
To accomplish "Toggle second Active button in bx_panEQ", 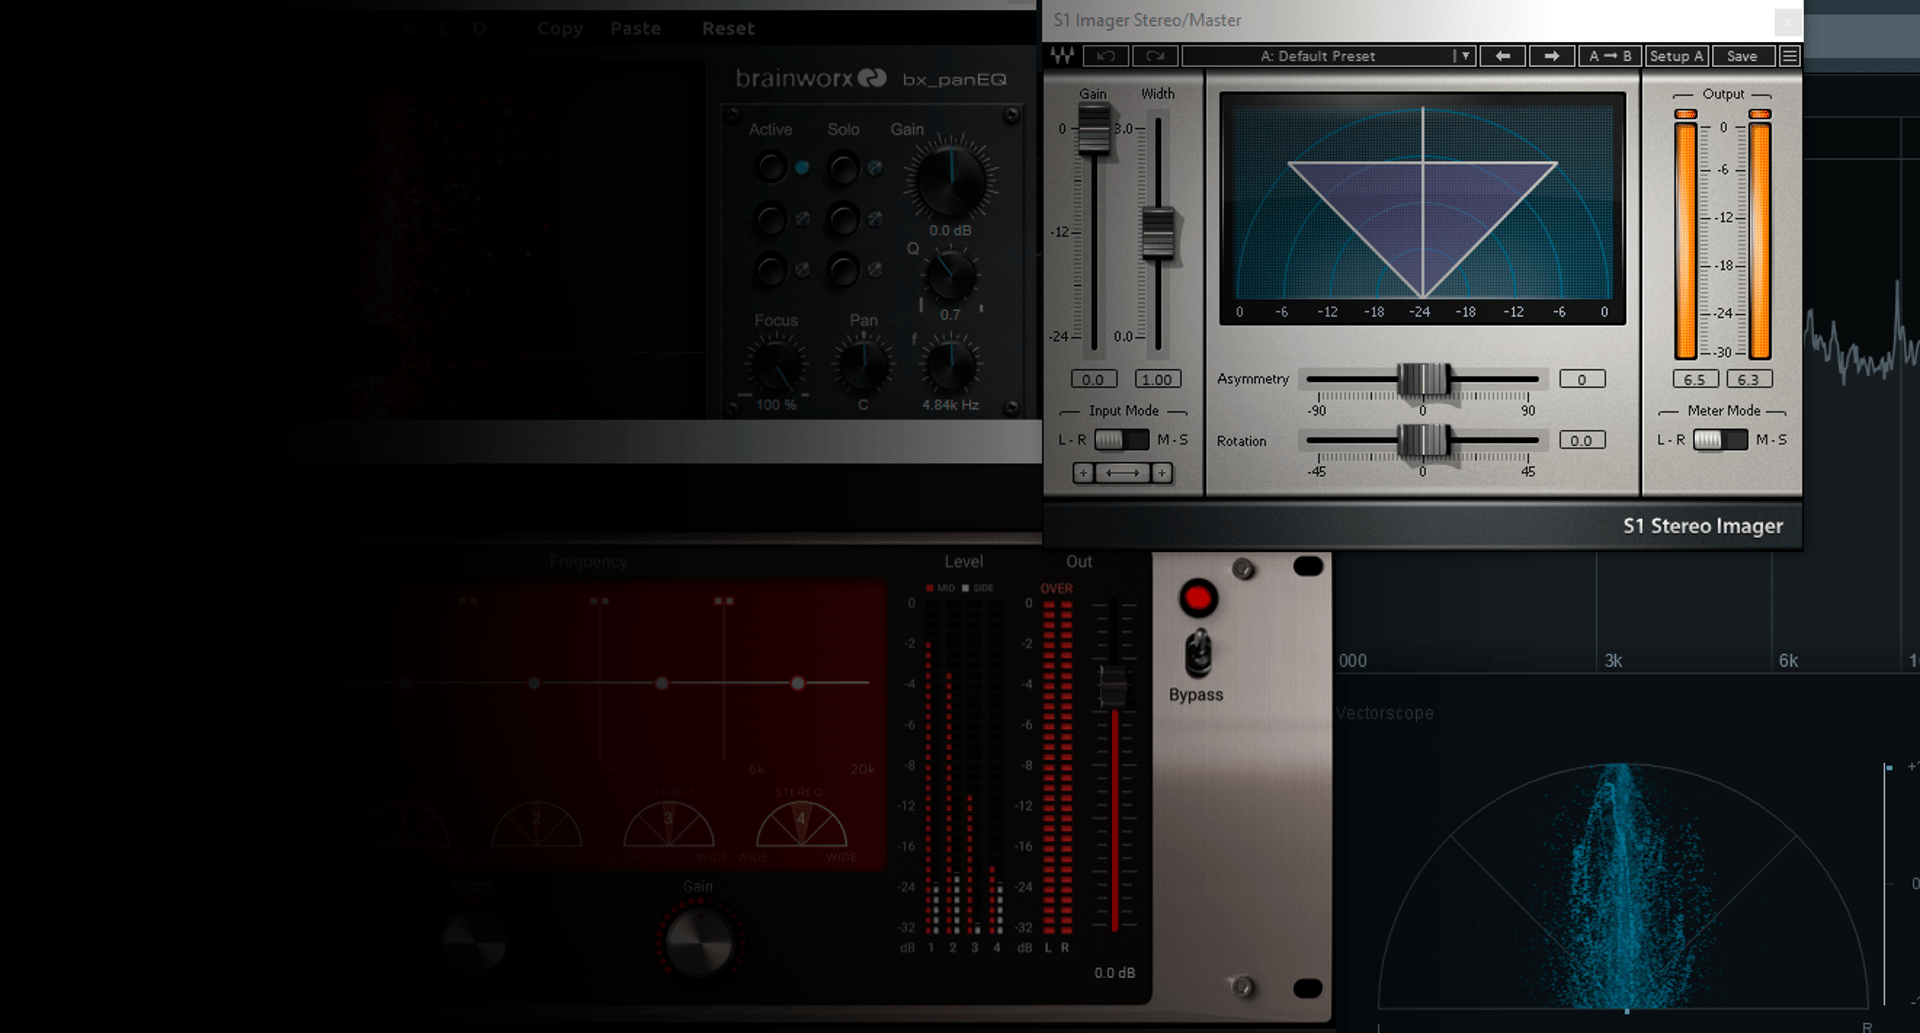I will [x=771, y=218].
